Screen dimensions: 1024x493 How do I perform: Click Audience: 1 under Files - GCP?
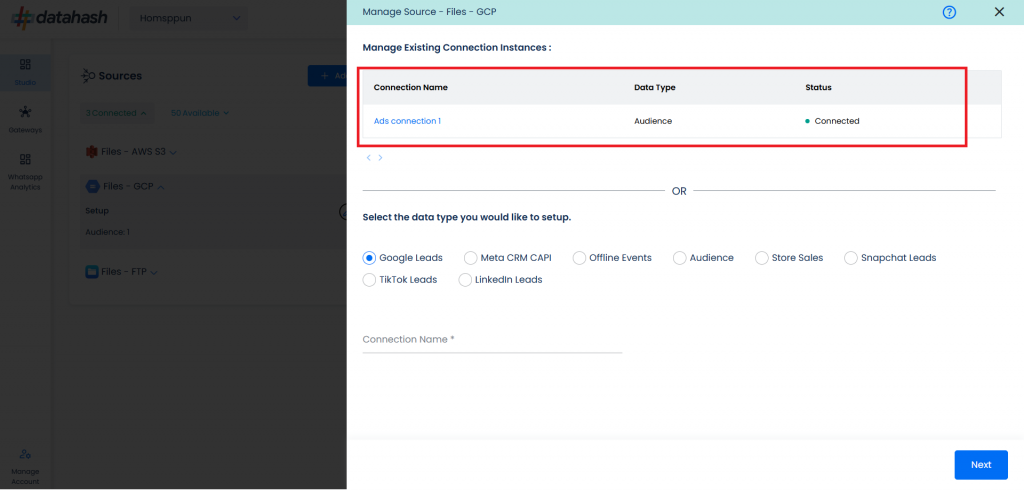point(108,232)
